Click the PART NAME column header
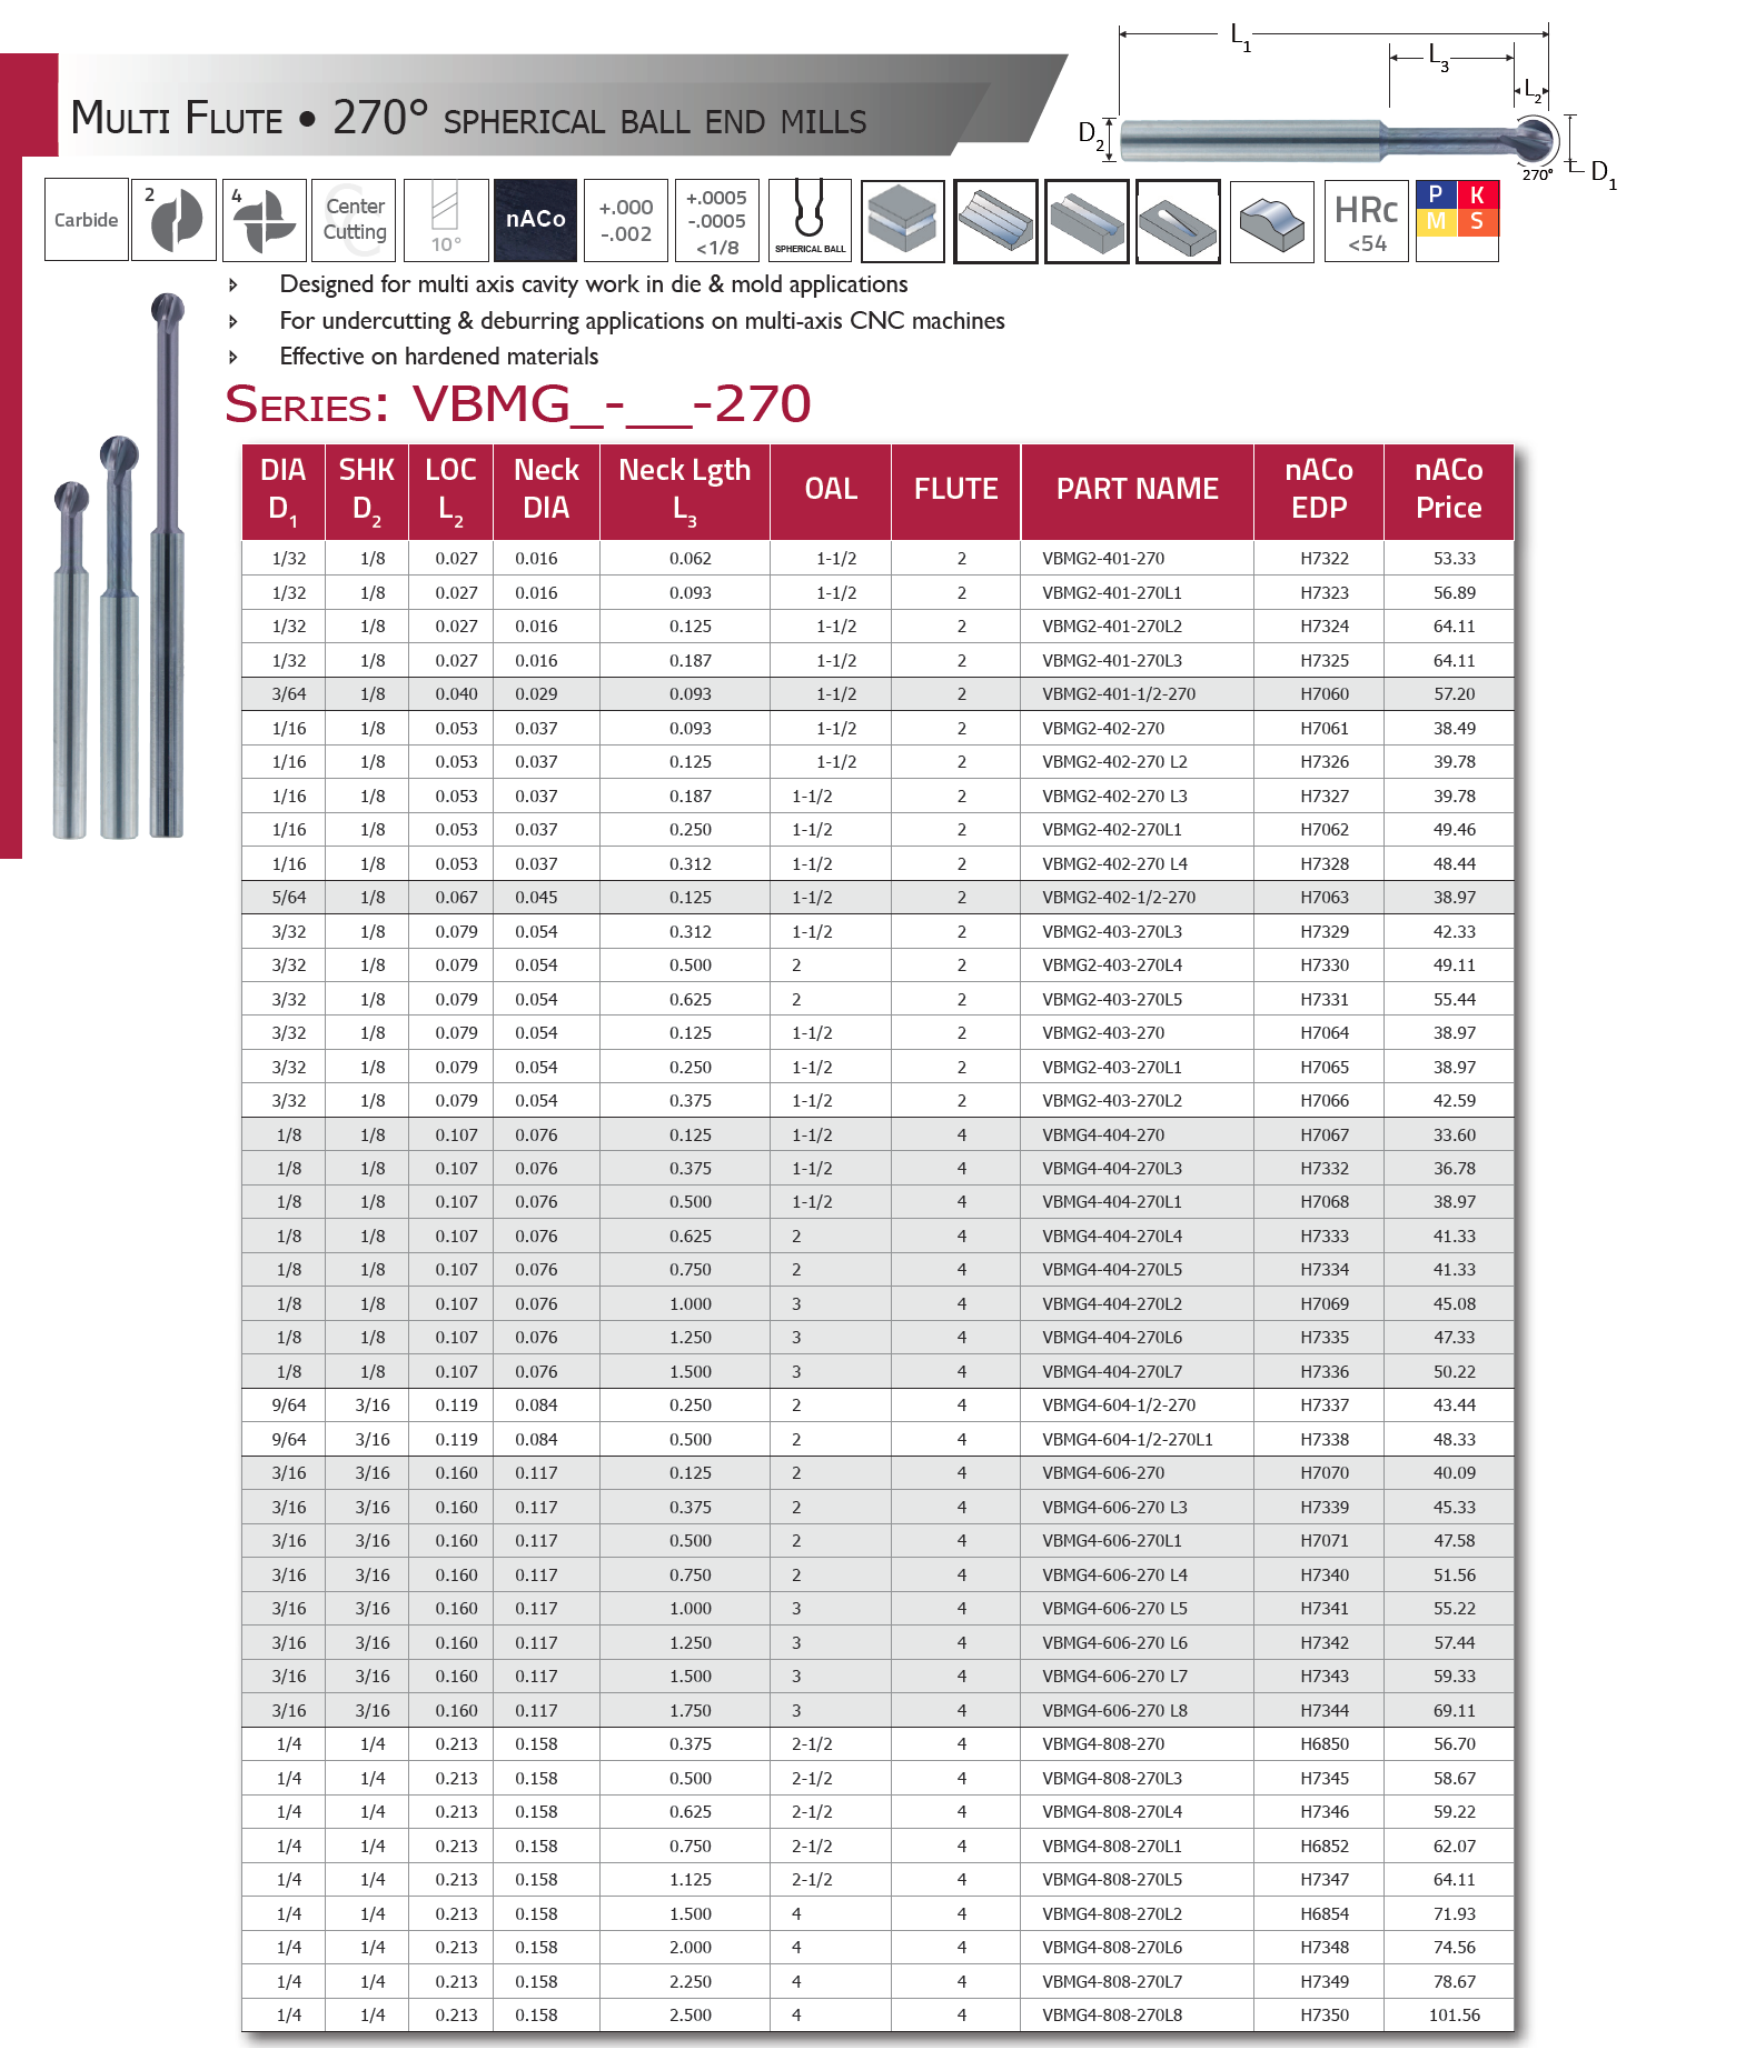This screenshot has width=1753, height=2048. pyautogui.click(x=1137, y=489)
